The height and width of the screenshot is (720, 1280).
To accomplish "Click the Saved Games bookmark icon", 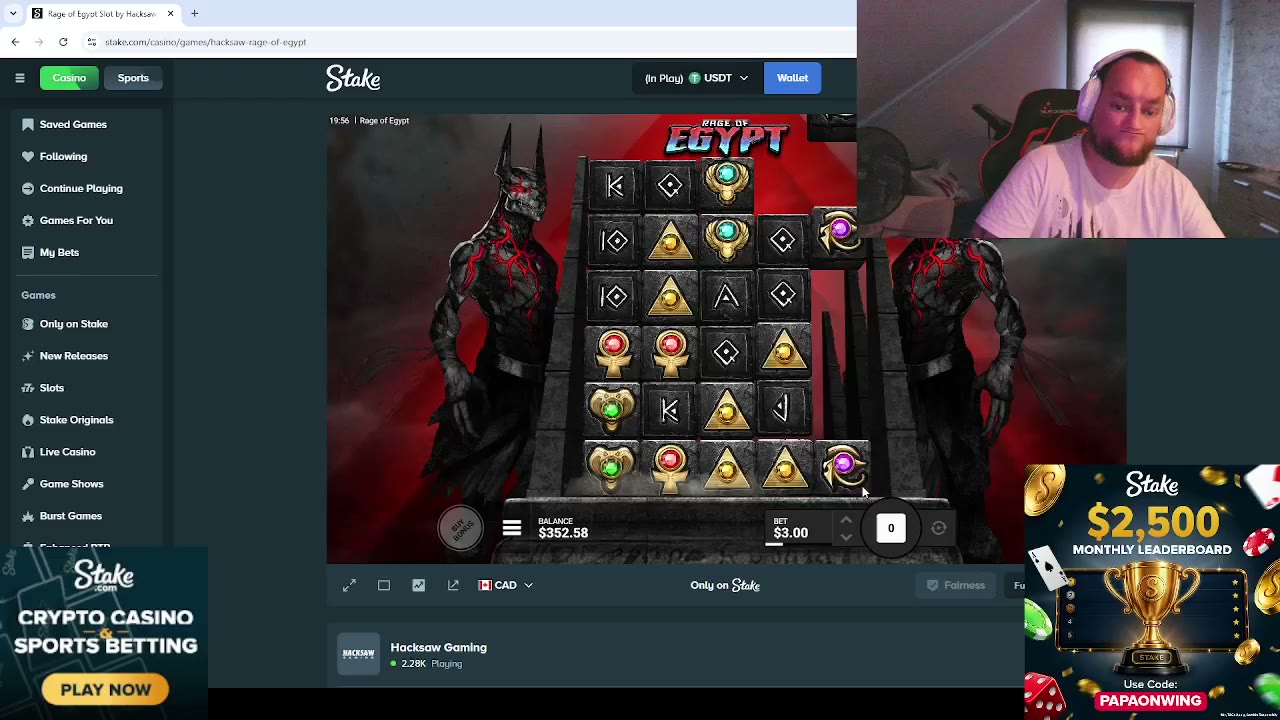I will (27, 124).
